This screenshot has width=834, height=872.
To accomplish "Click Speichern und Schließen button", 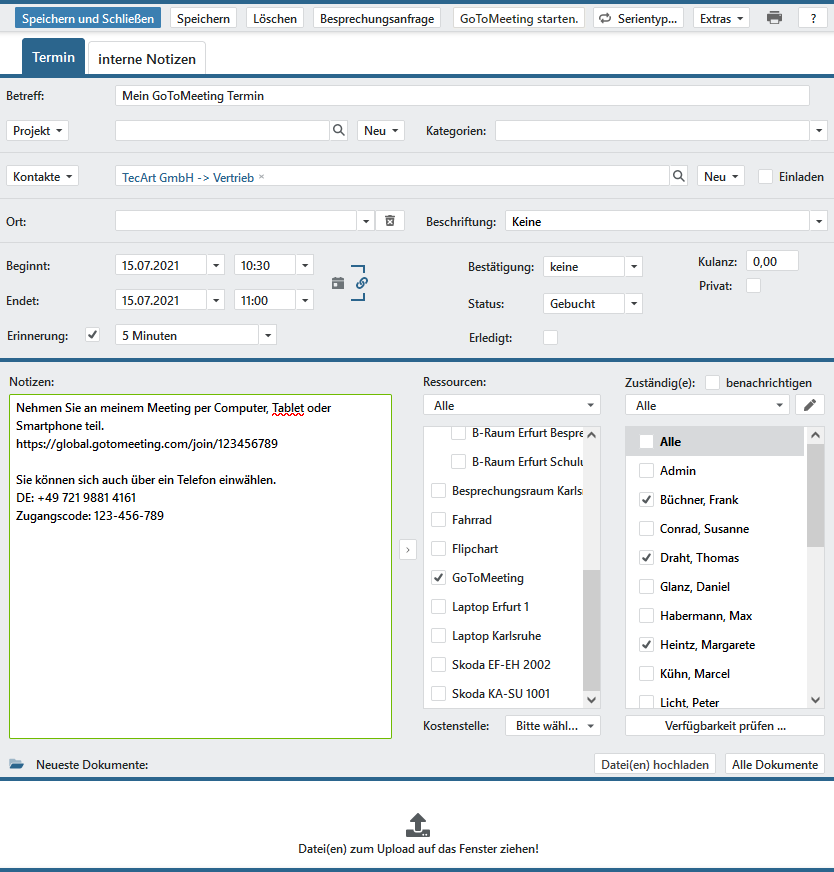I will (x=88, y=18).
